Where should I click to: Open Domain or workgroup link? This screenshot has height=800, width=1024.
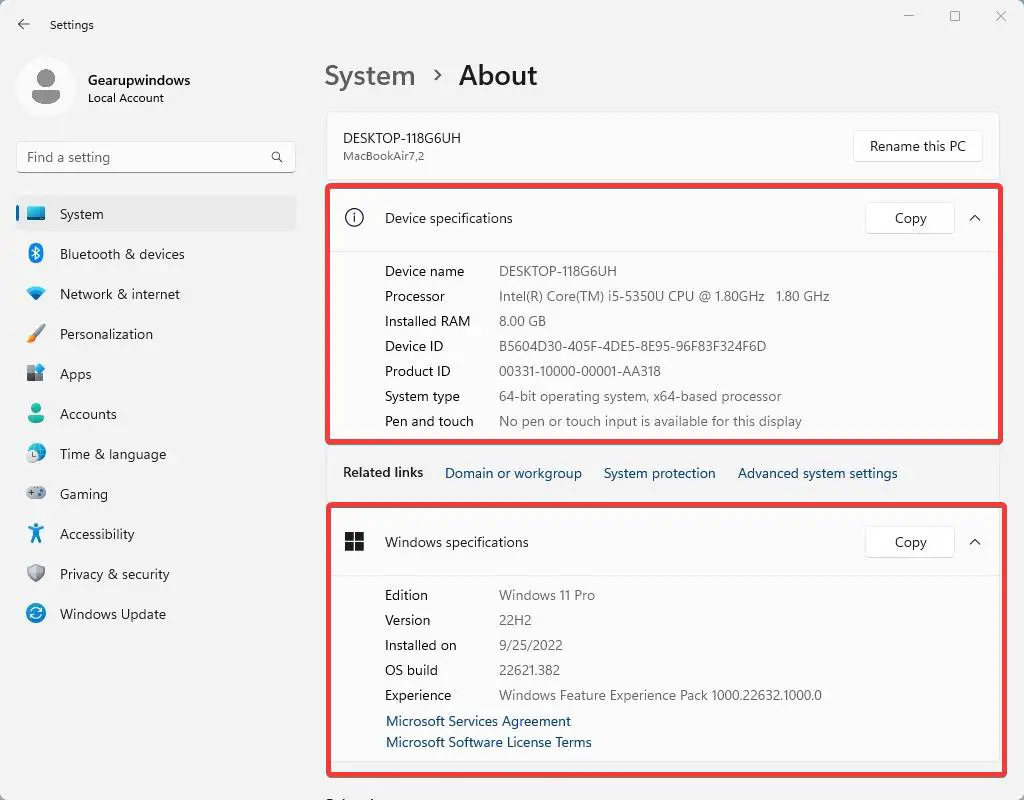tap(513, 473)
